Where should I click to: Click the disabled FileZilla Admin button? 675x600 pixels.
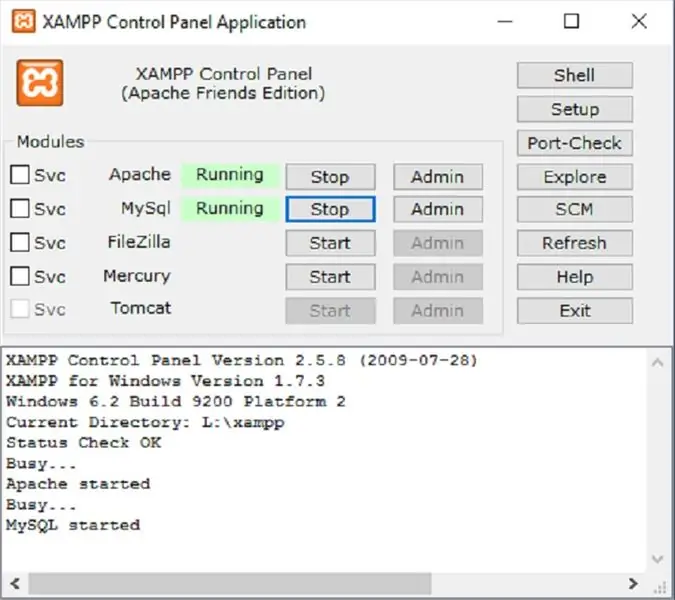[438, 243]
